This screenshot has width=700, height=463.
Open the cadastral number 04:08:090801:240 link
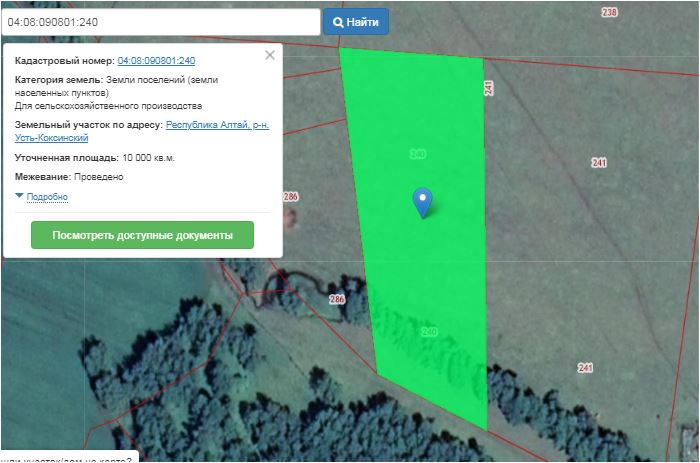tap(156, 61)
